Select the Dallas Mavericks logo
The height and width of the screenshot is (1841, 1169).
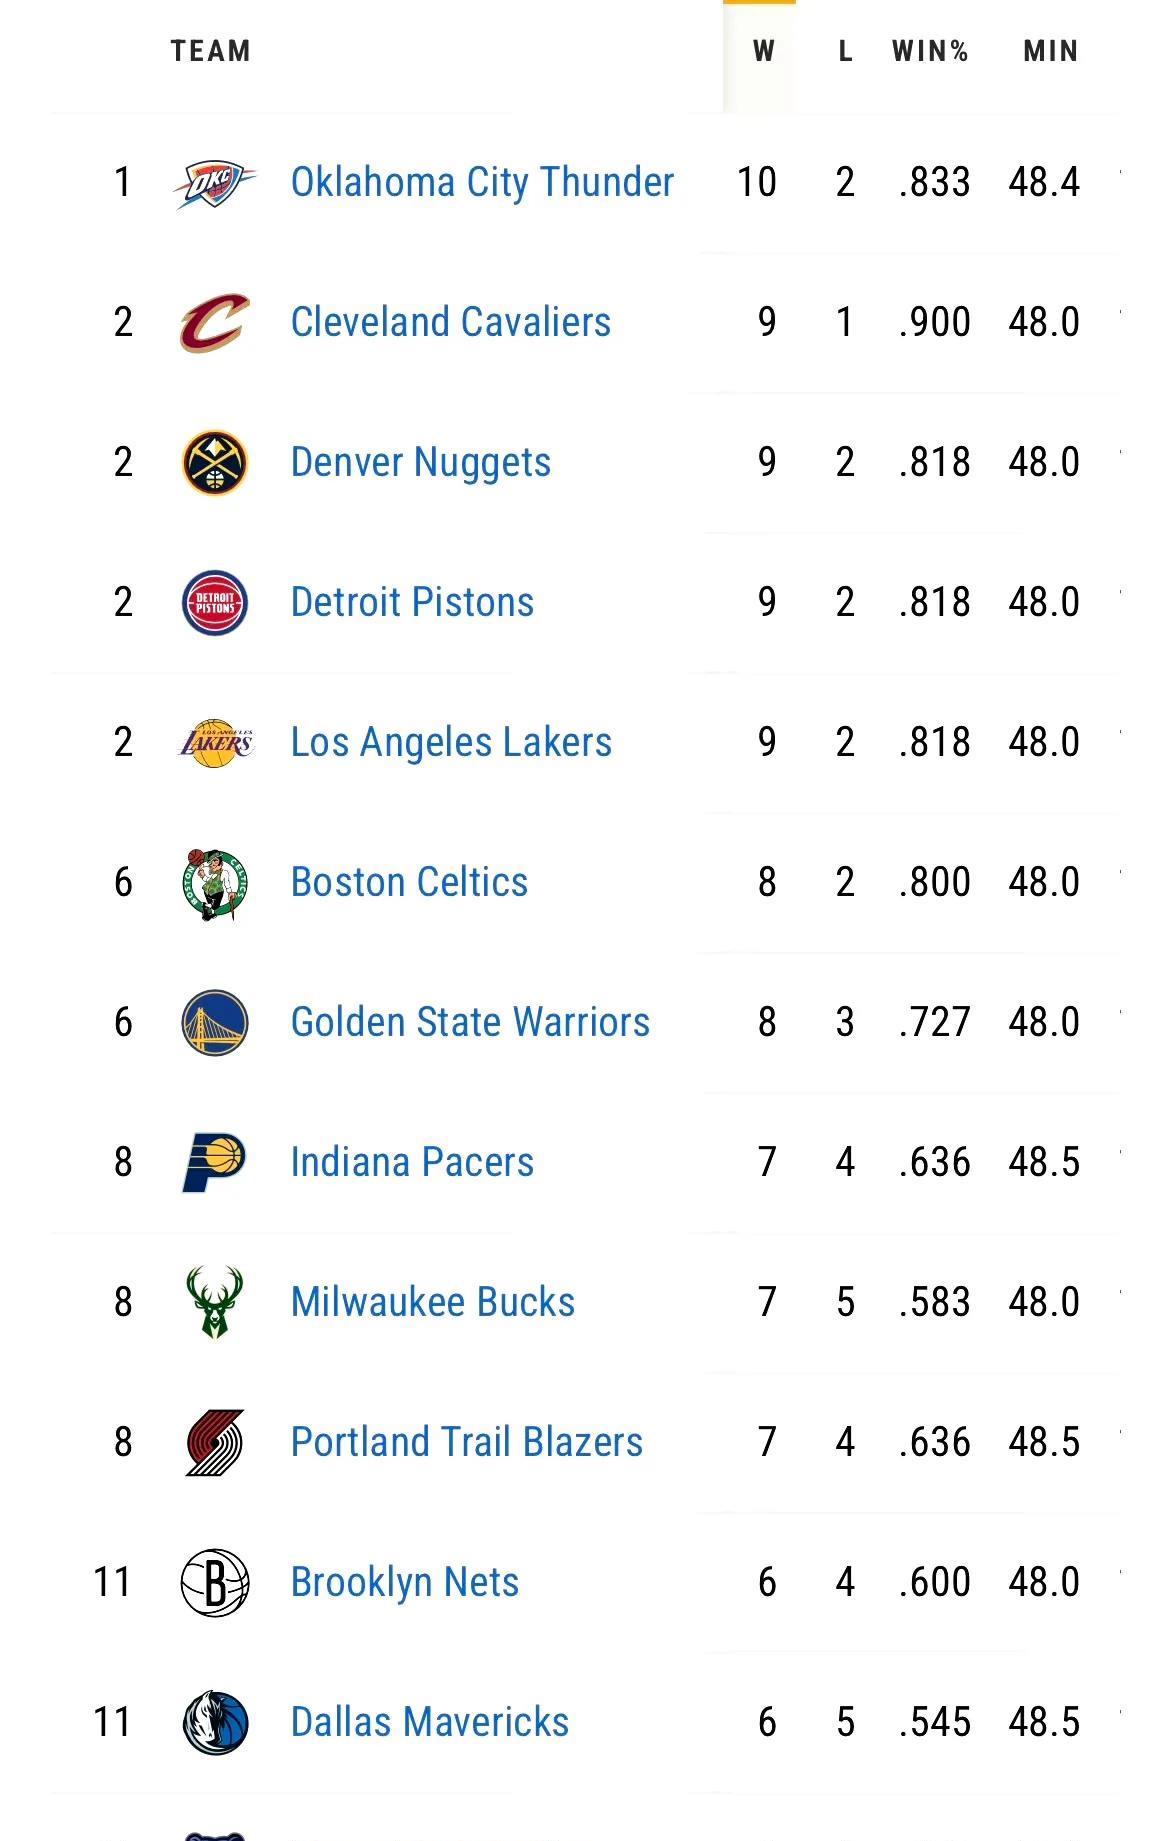tap(215, 1723)
